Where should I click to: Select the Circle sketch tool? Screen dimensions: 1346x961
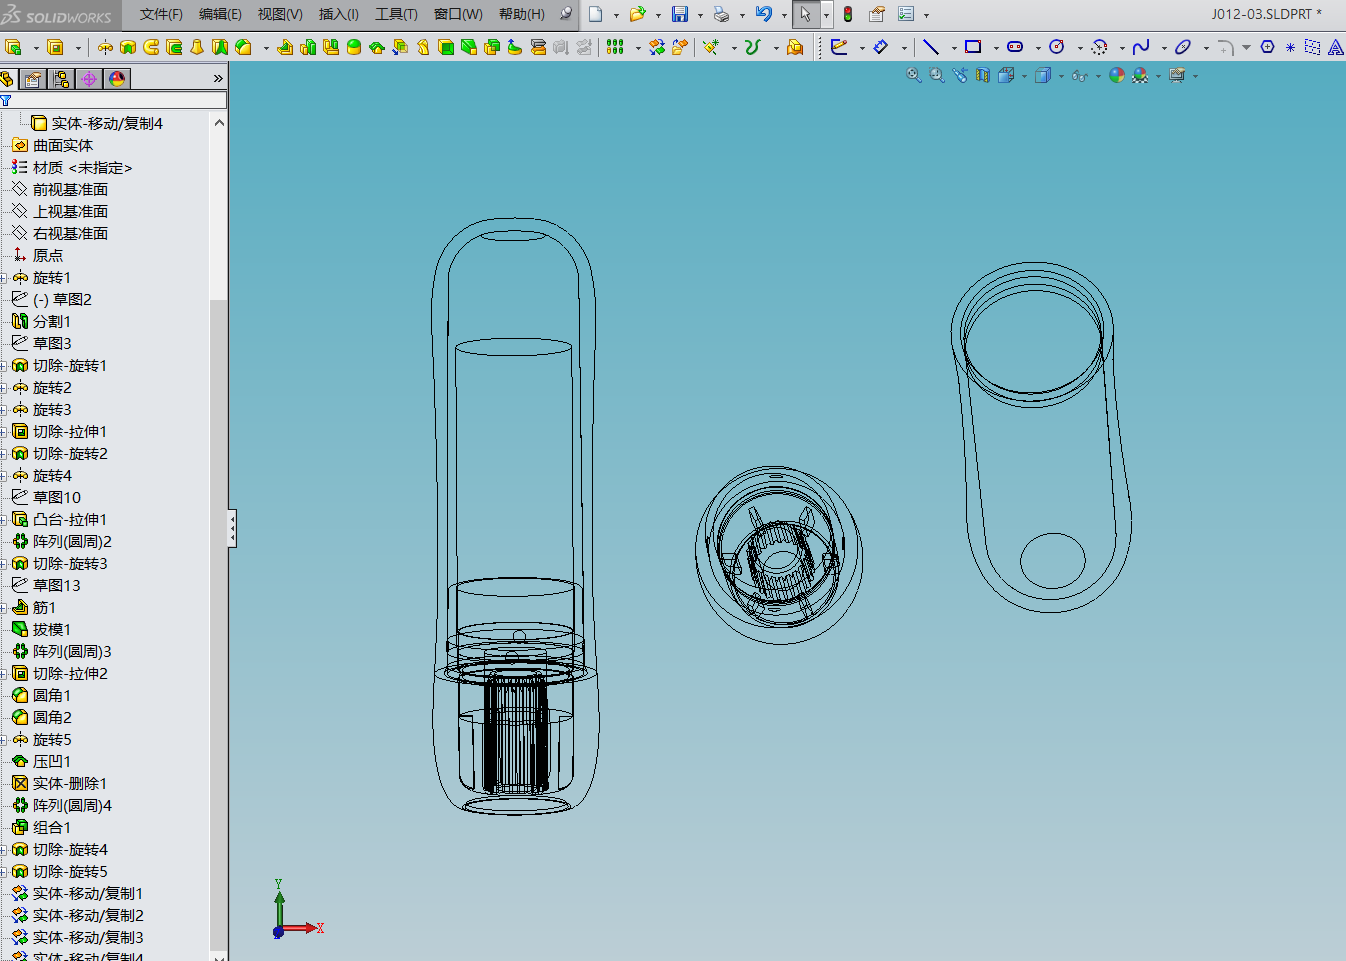click(1057, 47)
